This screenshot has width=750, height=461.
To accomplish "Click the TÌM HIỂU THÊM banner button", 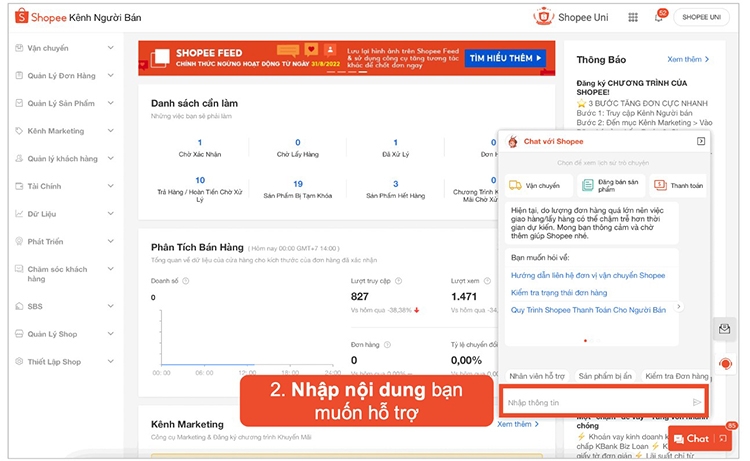I will pos(505,58).
